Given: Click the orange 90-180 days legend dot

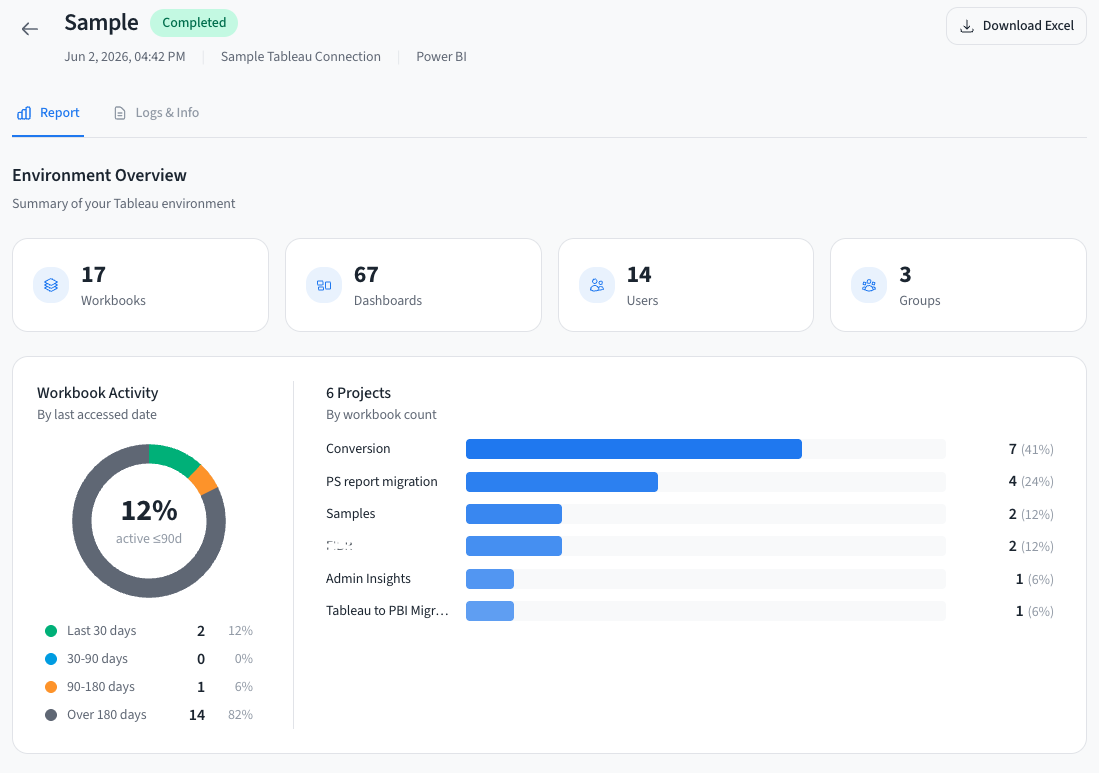Looking at the screenshot, I should [x=51, y=687].
